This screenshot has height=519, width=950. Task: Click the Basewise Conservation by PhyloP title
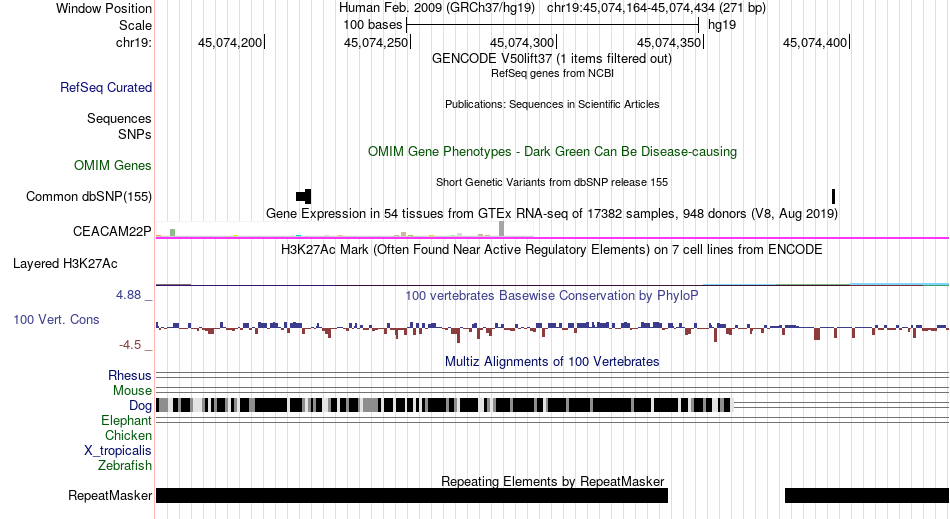pyautogui.click(x=552, y=296)
